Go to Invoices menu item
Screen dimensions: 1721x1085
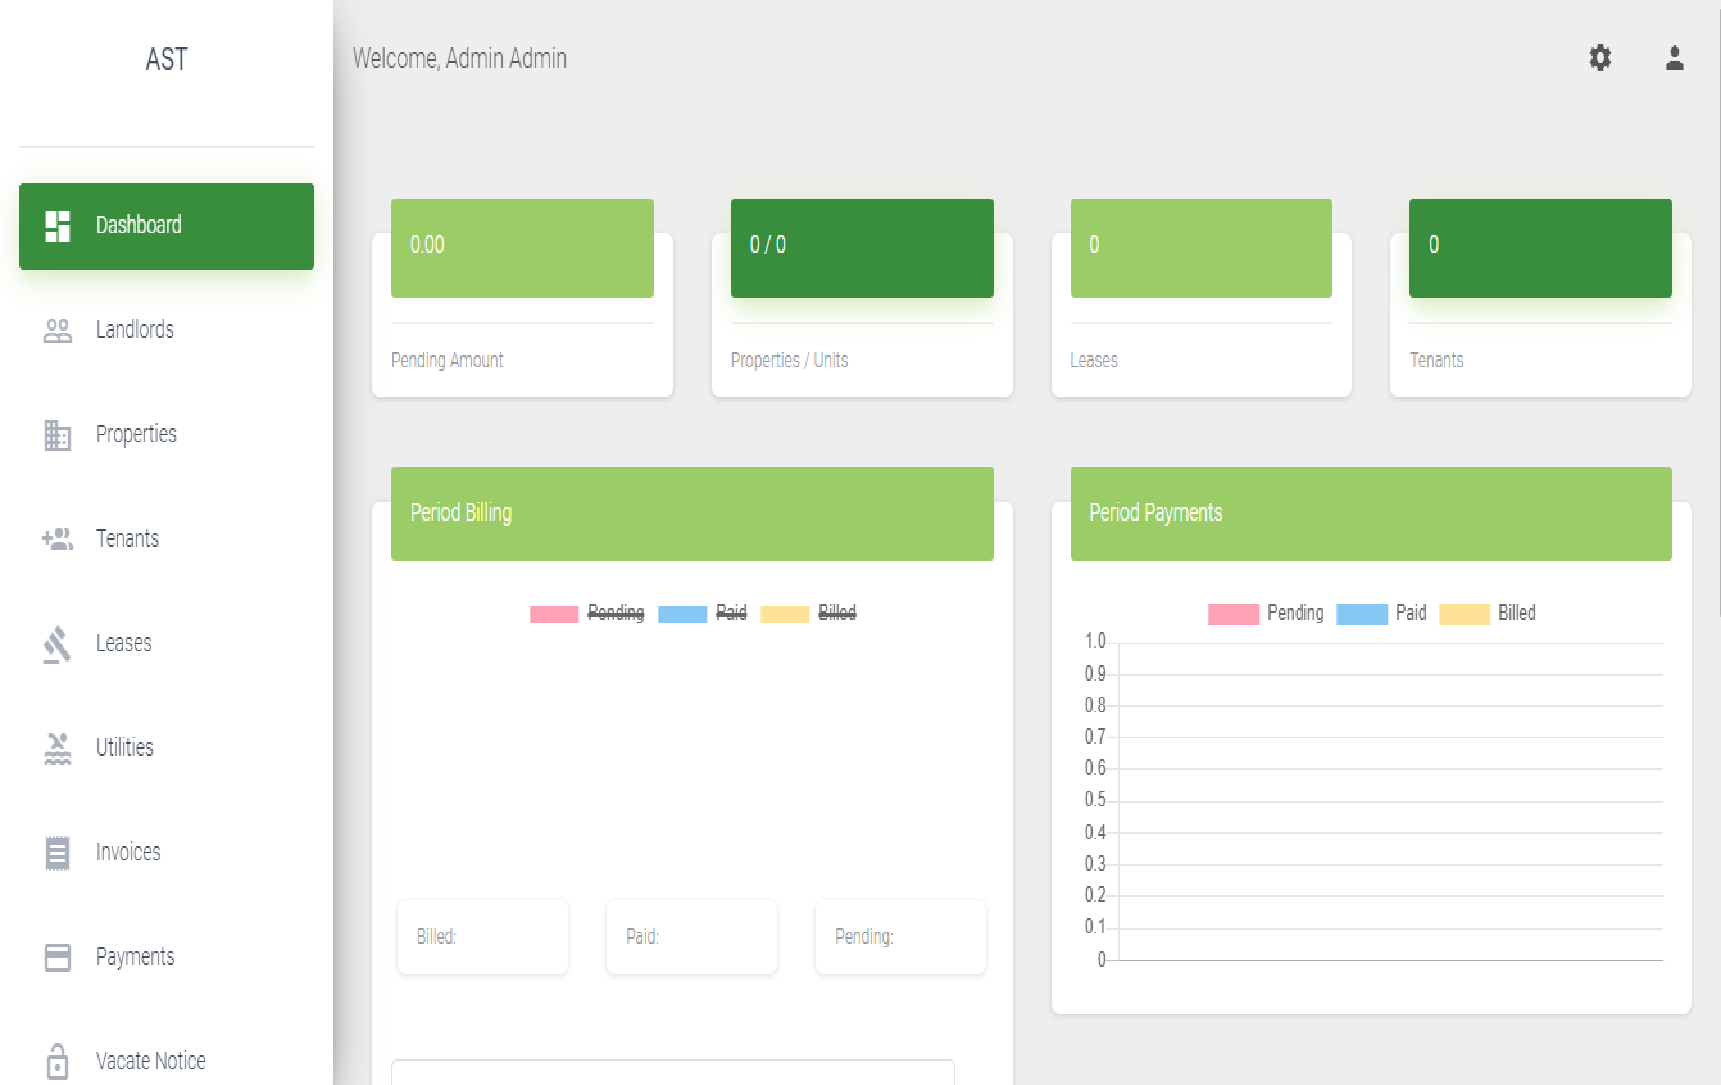click(x=128, y=852)
